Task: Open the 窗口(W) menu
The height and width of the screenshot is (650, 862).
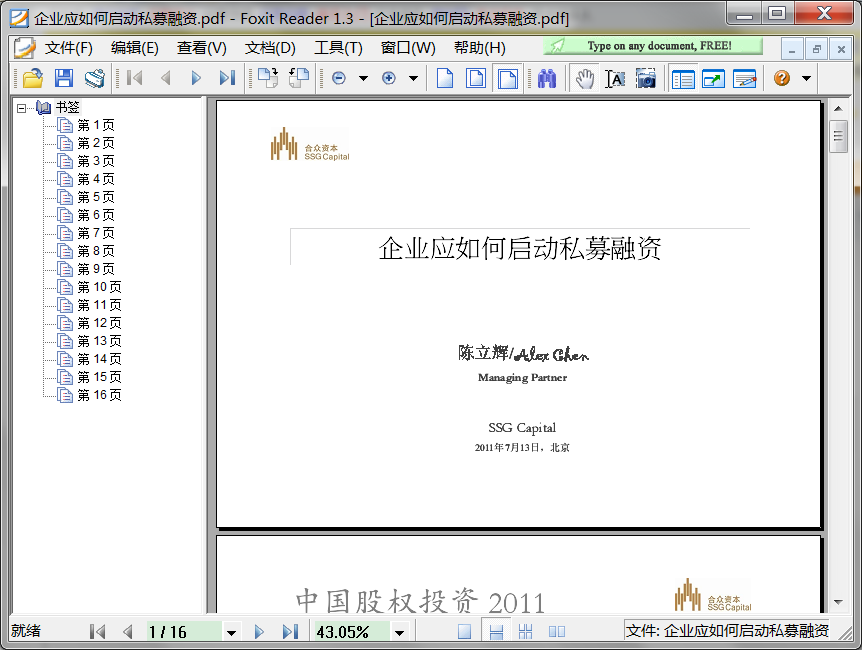Action: click(408, 48)
